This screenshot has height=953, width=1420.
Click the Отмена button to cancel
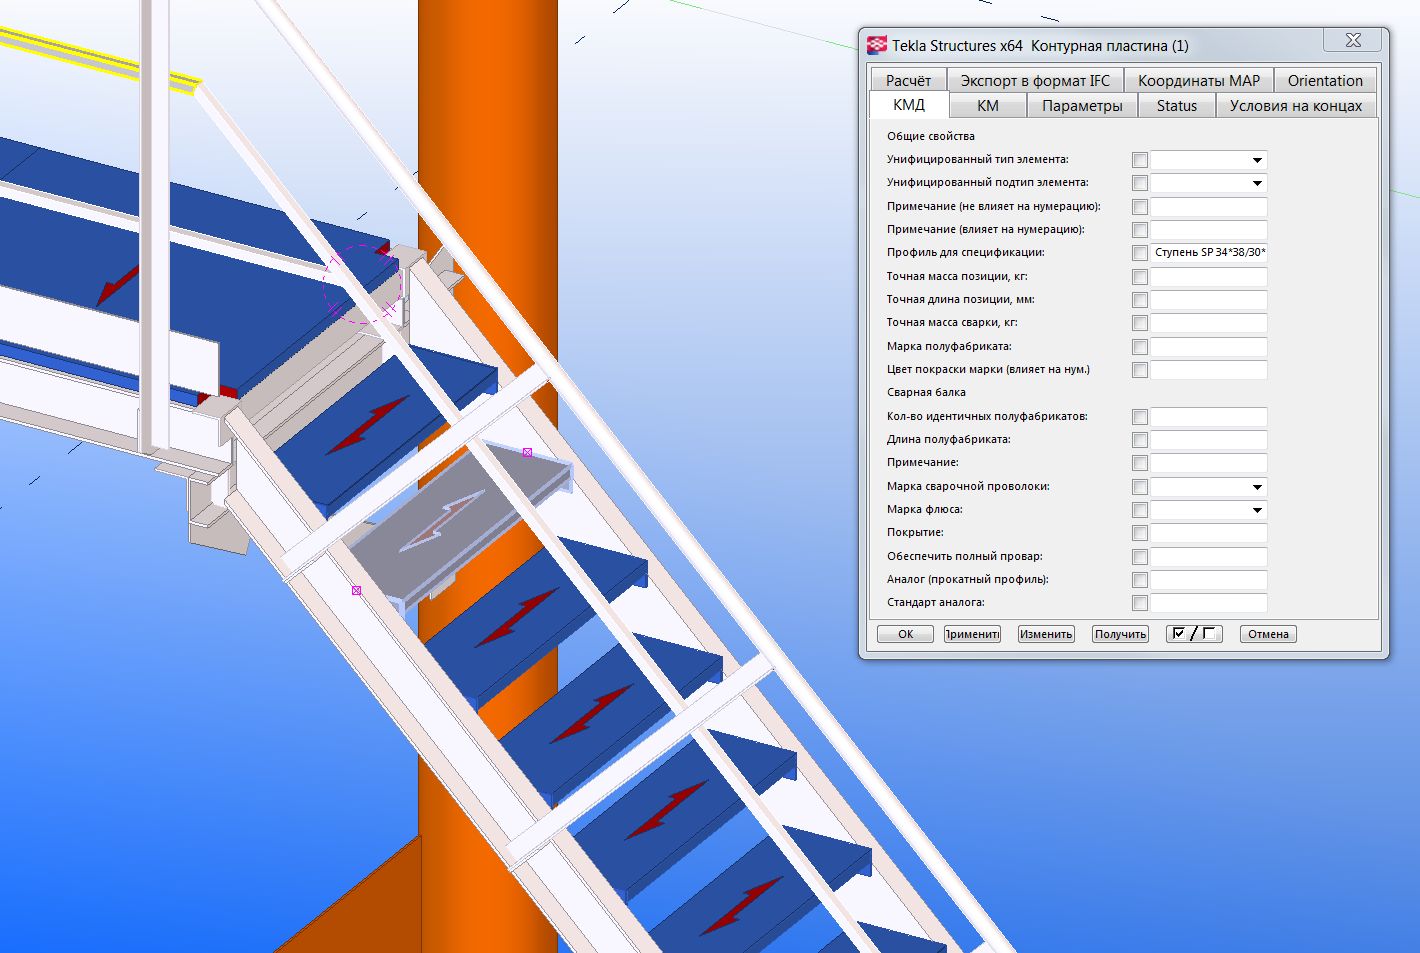(x=1268, y=634)
